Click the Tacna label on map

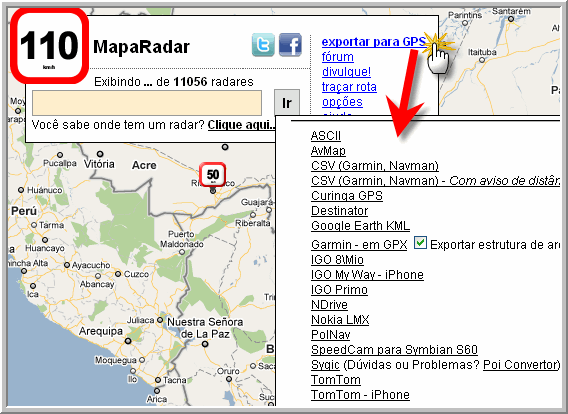pos(174,380)
